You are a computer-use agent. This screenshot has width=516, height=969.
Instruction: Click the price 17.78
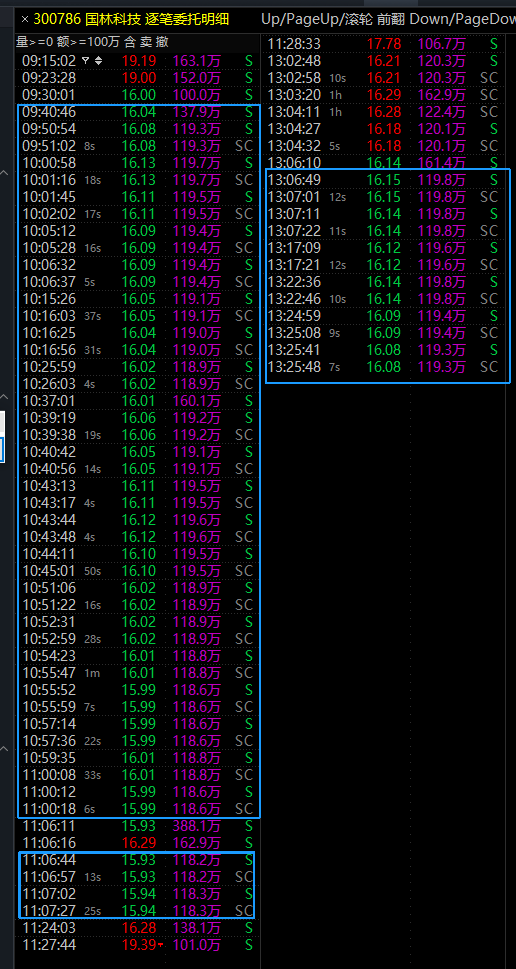[384, 44]
